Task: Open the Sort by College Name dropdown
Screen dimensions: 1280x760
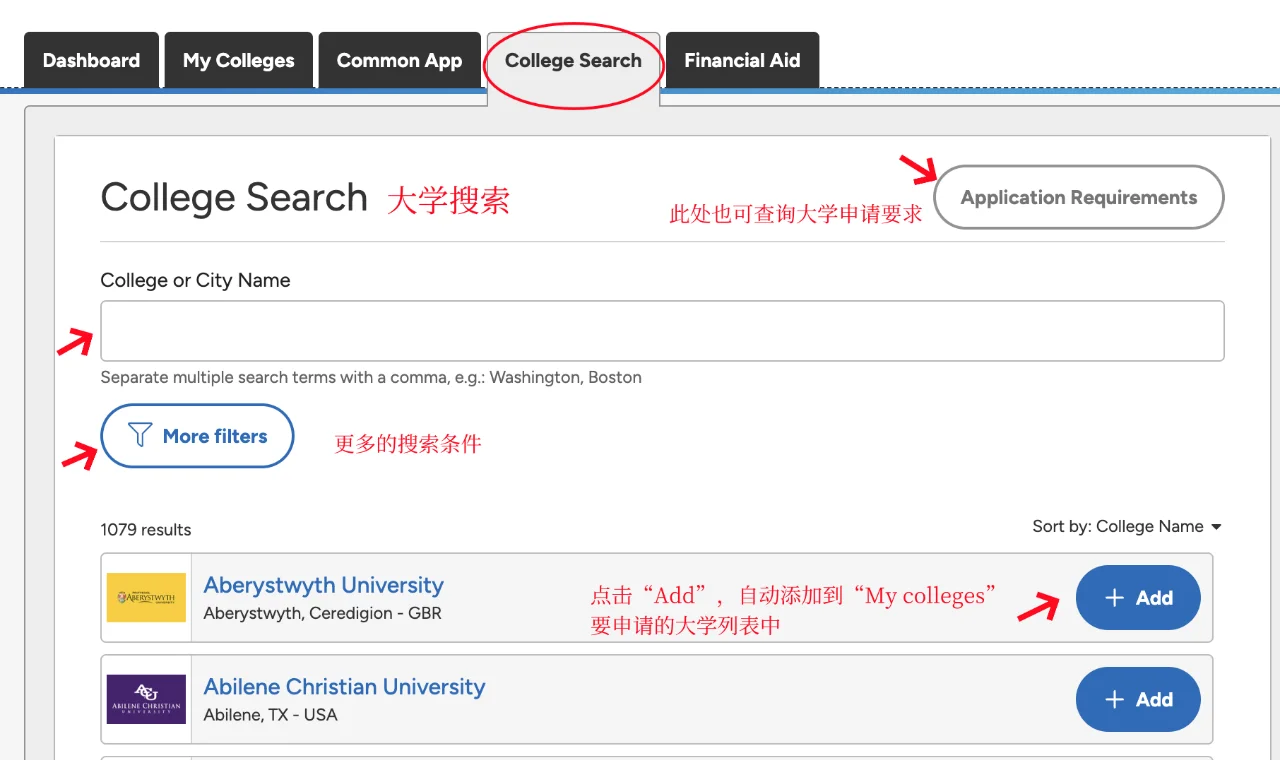Action: coord(1127,526)
